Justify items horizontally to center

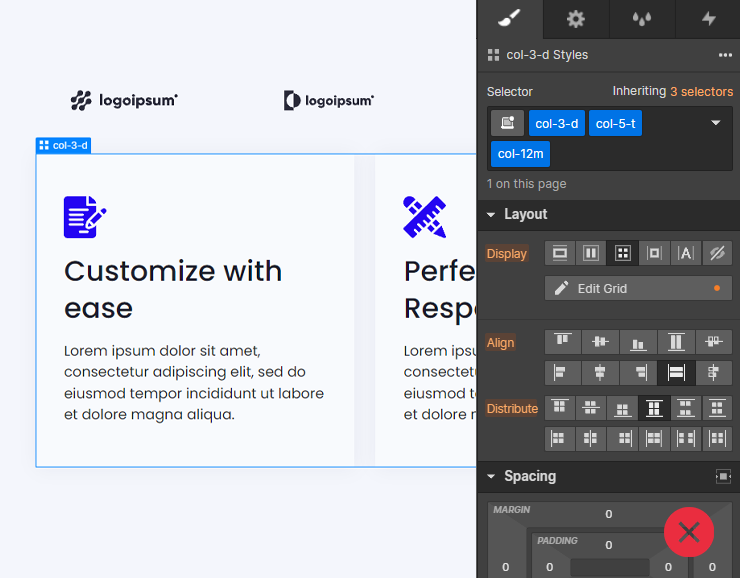tap(600, 373)
